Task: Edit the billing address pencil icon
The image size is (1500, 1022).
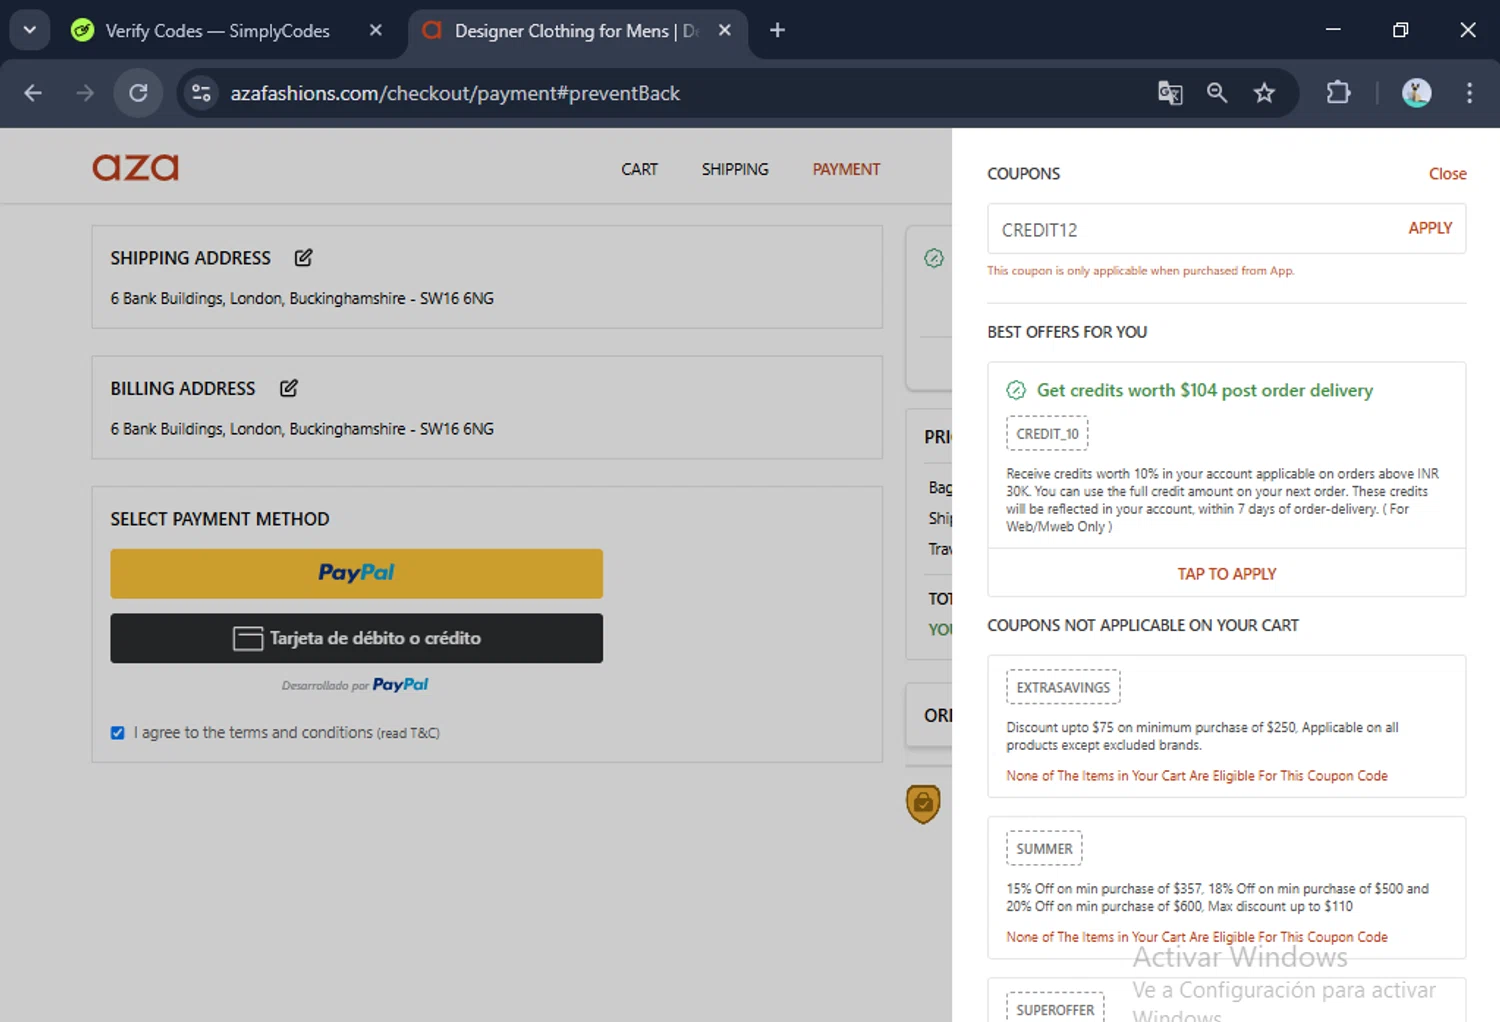Action: pyautogui.click(x=288, y=388)
